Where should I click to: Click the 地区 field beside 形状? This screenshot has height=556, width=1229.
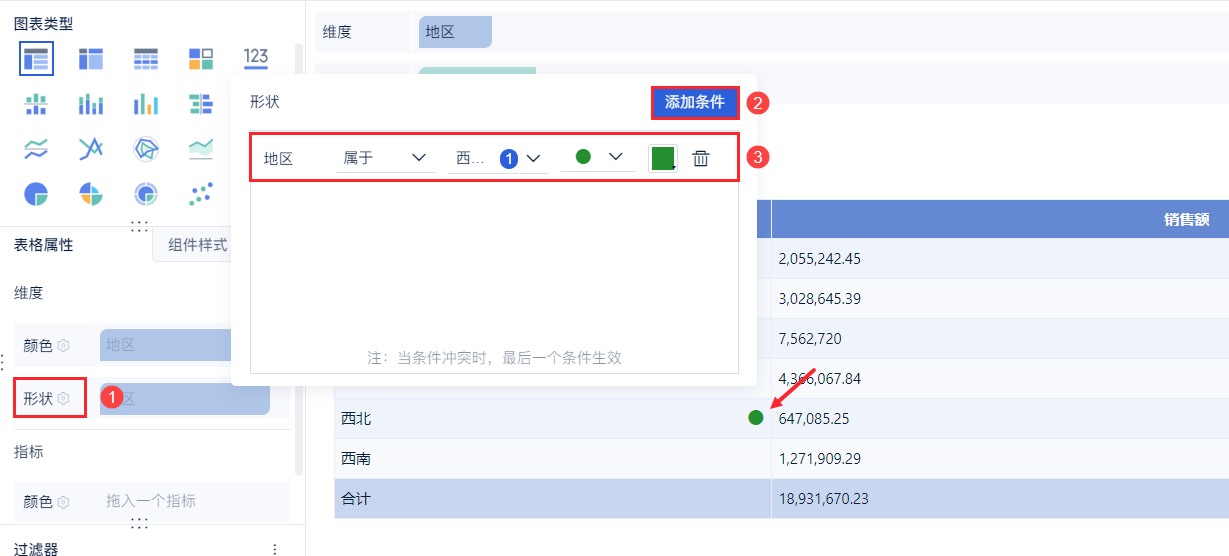click(185, 399)
